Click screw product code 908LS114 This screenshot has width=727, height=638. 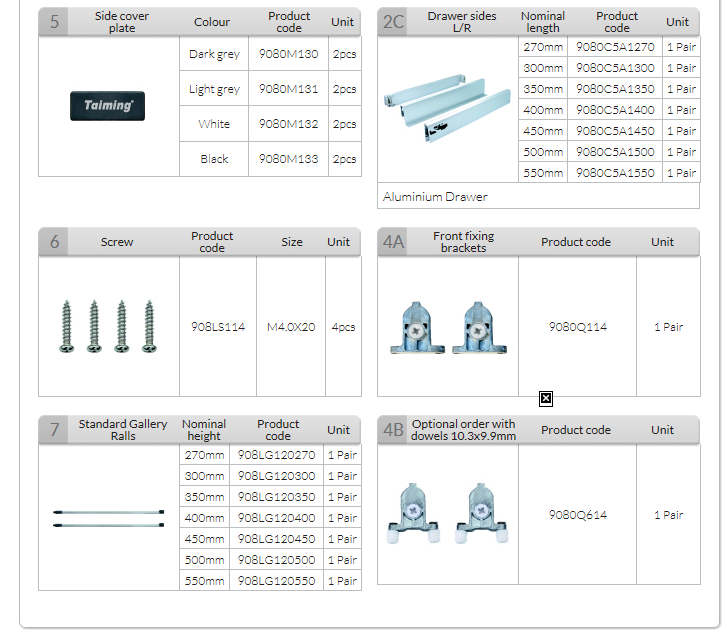coord(217,327)
